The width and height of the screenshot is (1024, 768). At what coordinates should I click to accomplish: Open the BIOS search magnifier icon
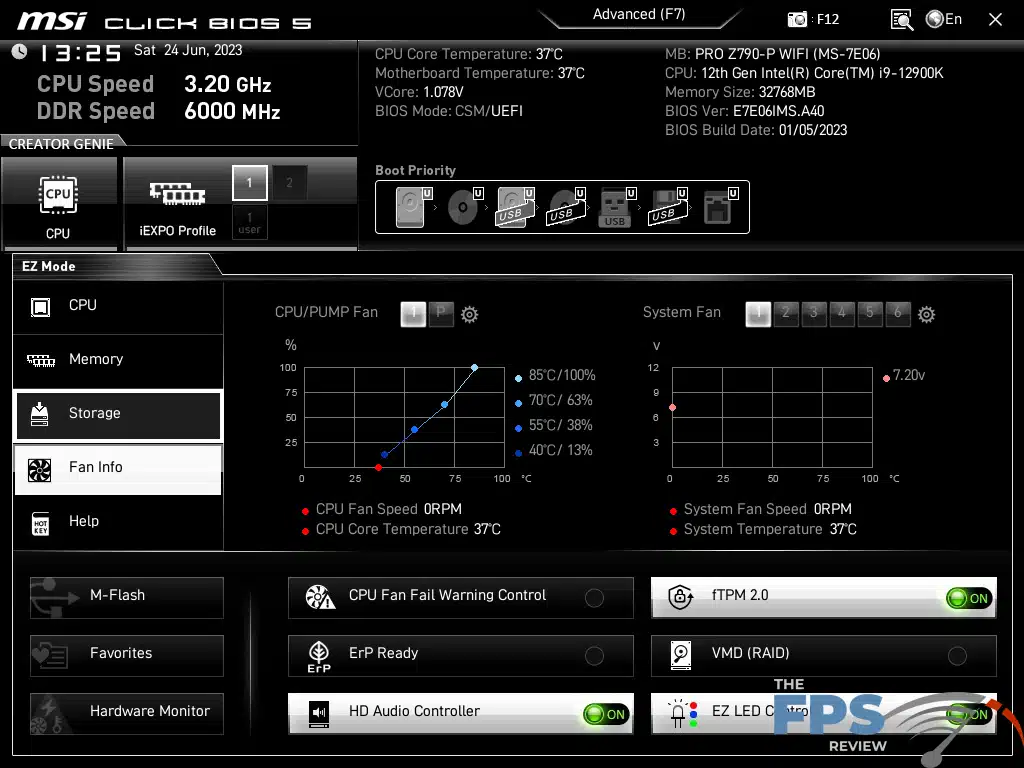click(x=901, y=20)
